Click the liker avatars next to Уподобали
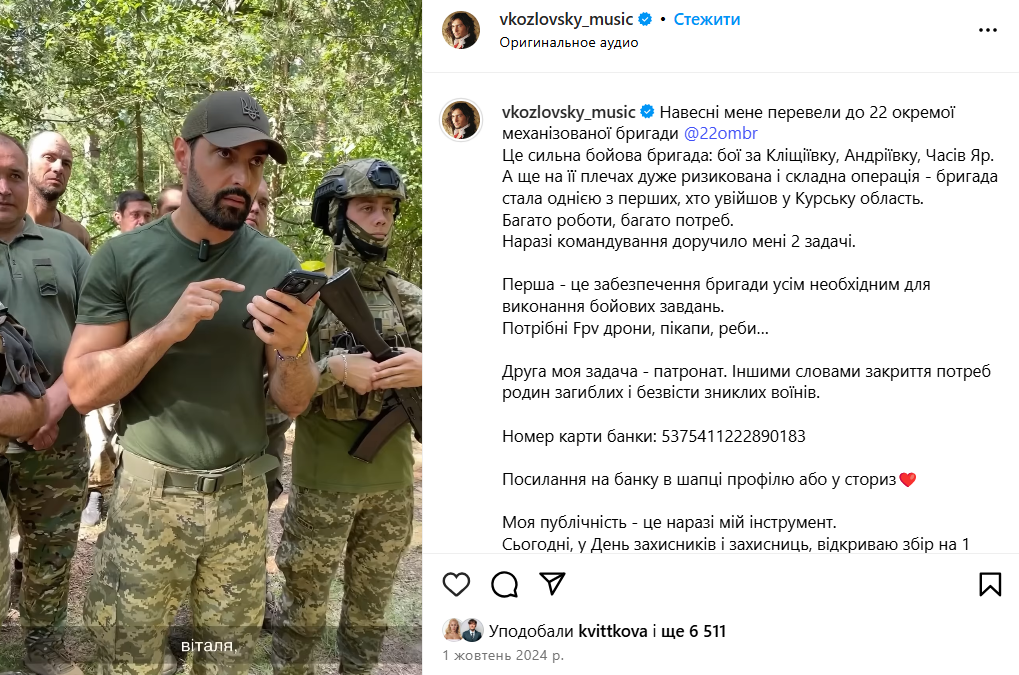1019x675 pixels. 463,630
